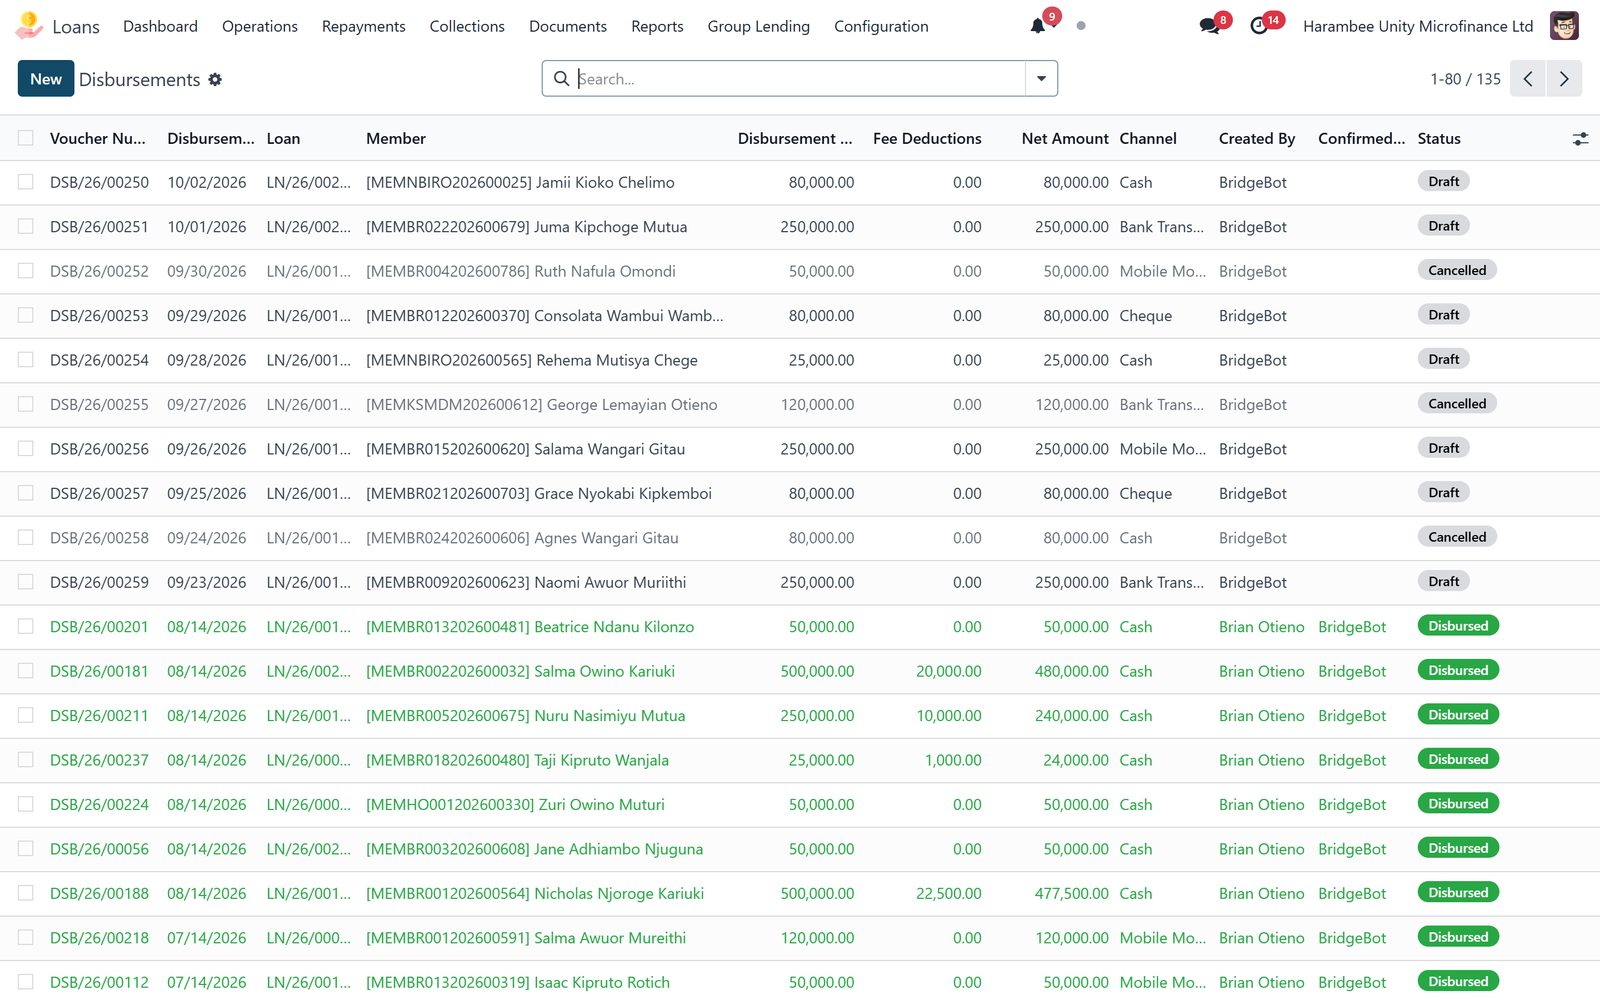Open the notifications bell icon
The width and height of the screenshot is (1600, 1000).
tap(1037, 26)
